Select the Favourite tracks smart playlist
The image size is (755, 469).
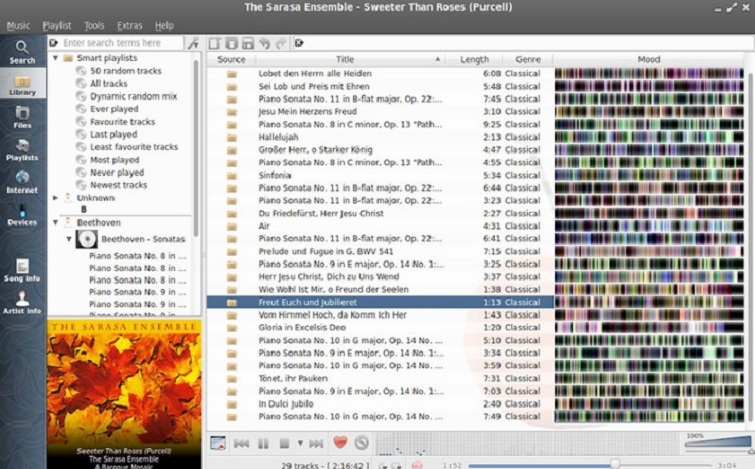(122, 122)
